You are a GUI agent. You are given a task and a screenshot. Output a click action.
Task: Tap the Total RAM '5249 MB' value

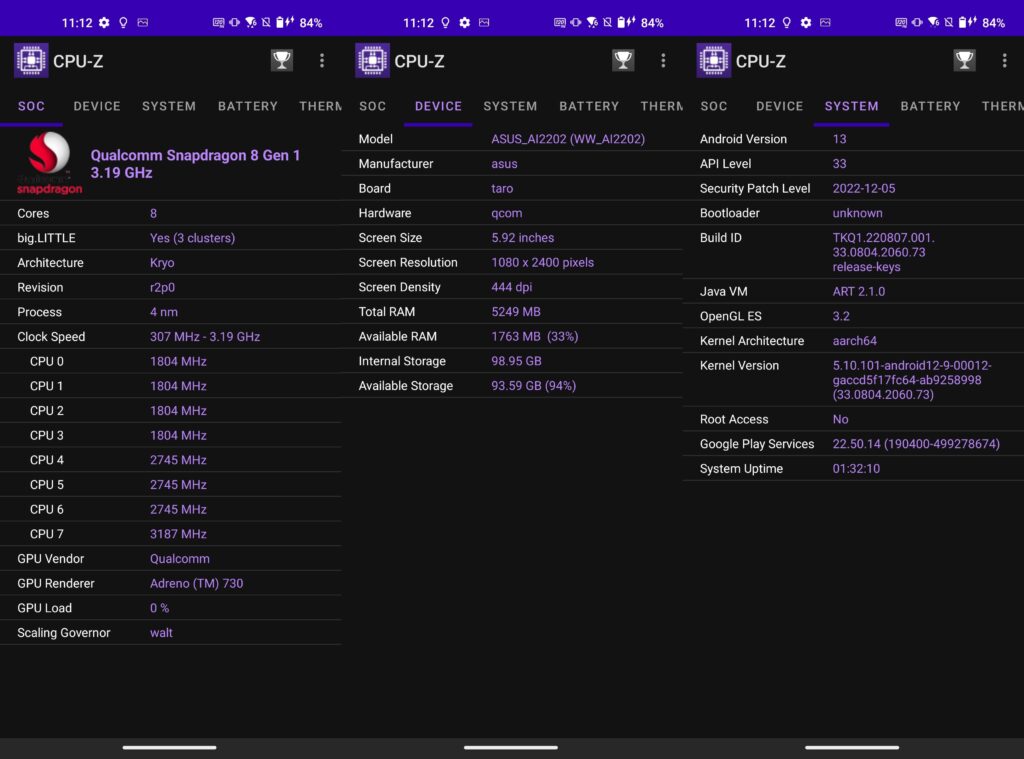(516, 312)
